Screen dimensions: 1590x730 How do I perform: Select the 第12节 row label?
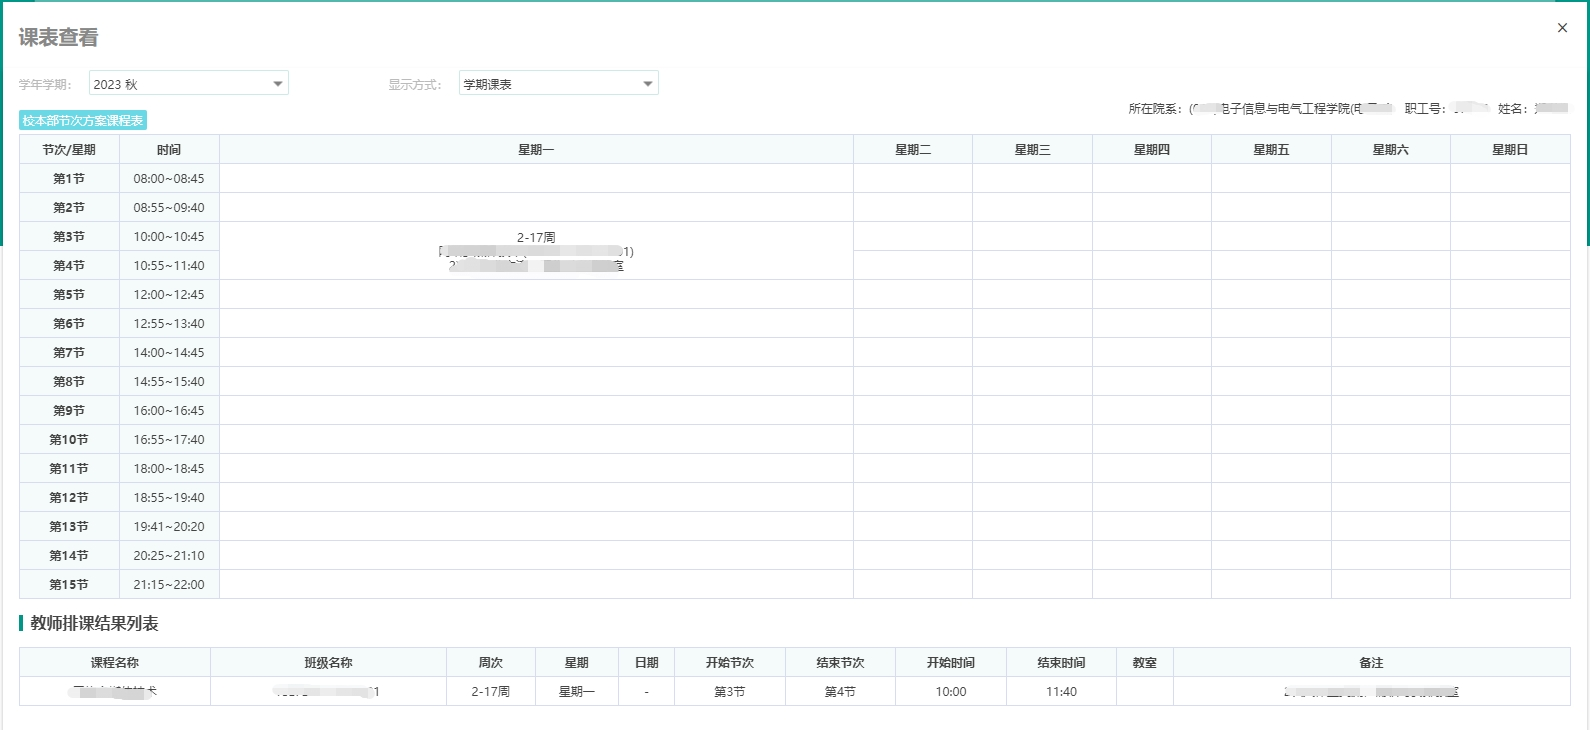(x=69, y=497)
